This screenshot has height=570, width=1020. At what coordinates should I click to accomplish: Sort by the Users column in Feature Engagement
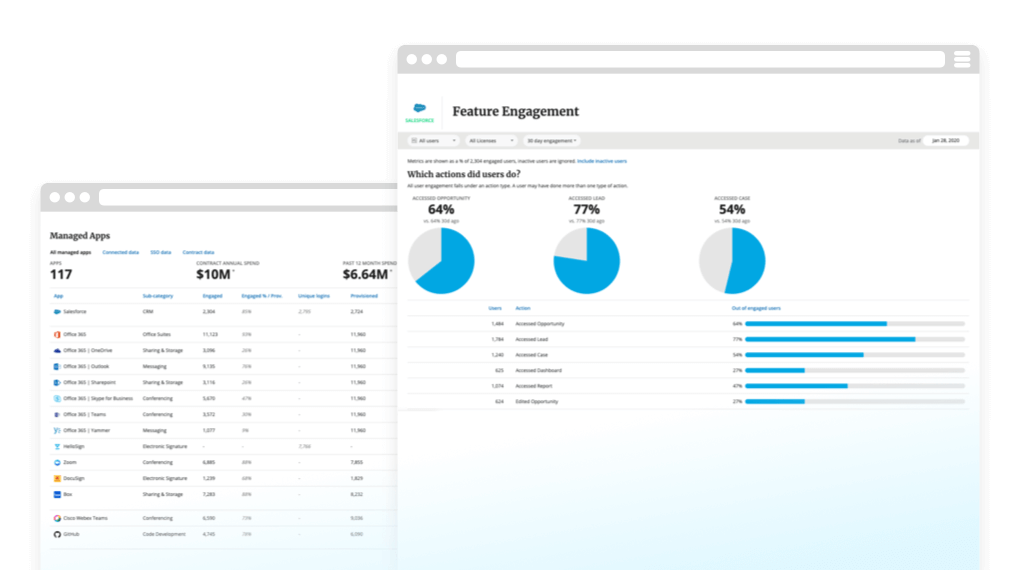coord(495,308)
